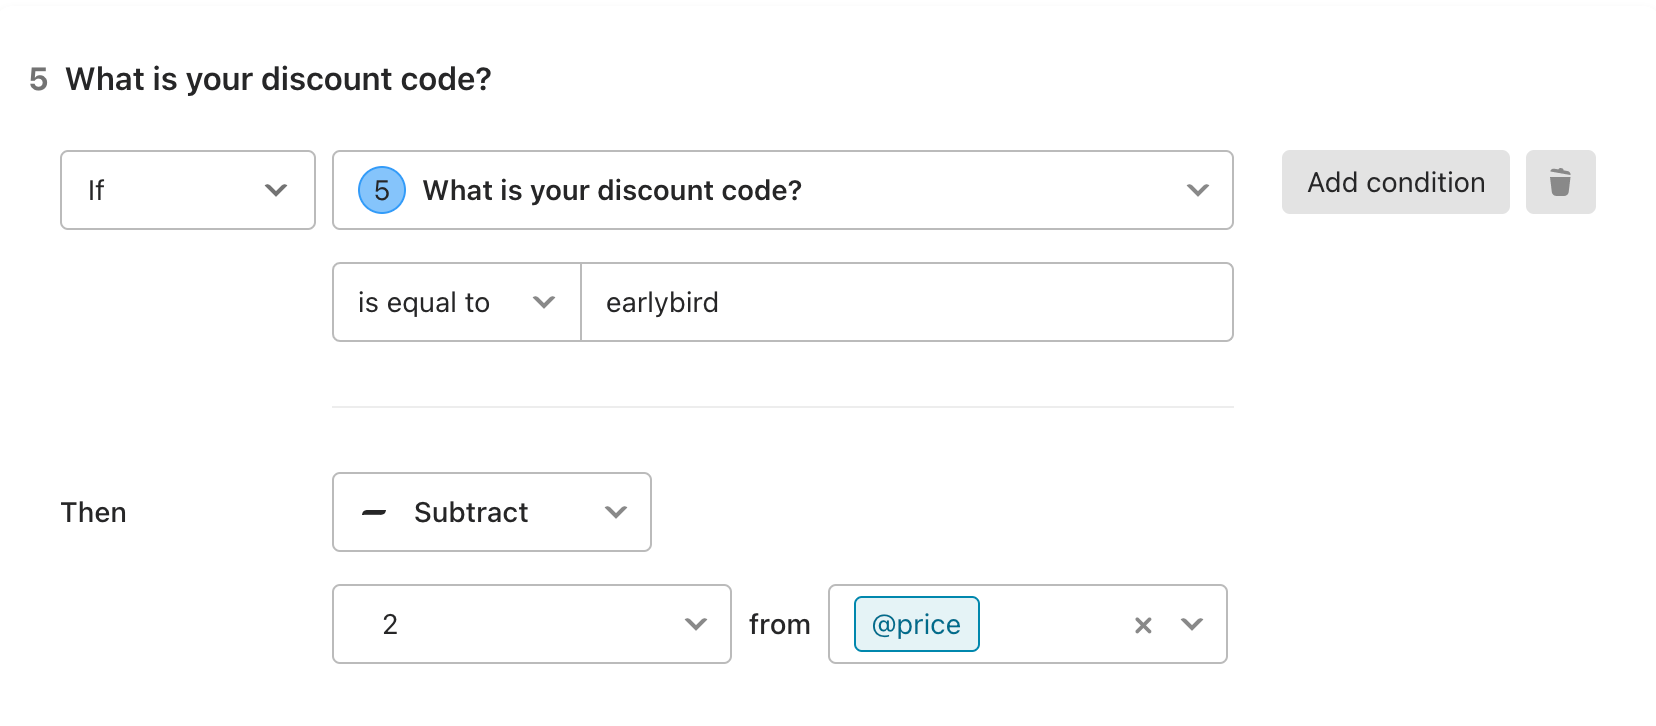Screen dimensions: 1656x726
Task: Click the 'What is your discount code?' selector
Action: pos(783,190)
